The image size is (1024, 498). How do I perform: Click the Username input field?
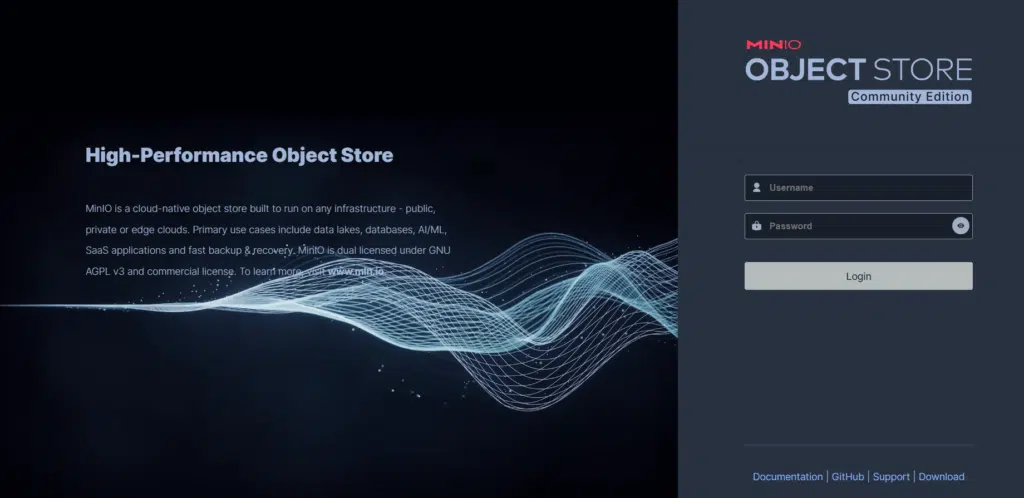point(858,187)
